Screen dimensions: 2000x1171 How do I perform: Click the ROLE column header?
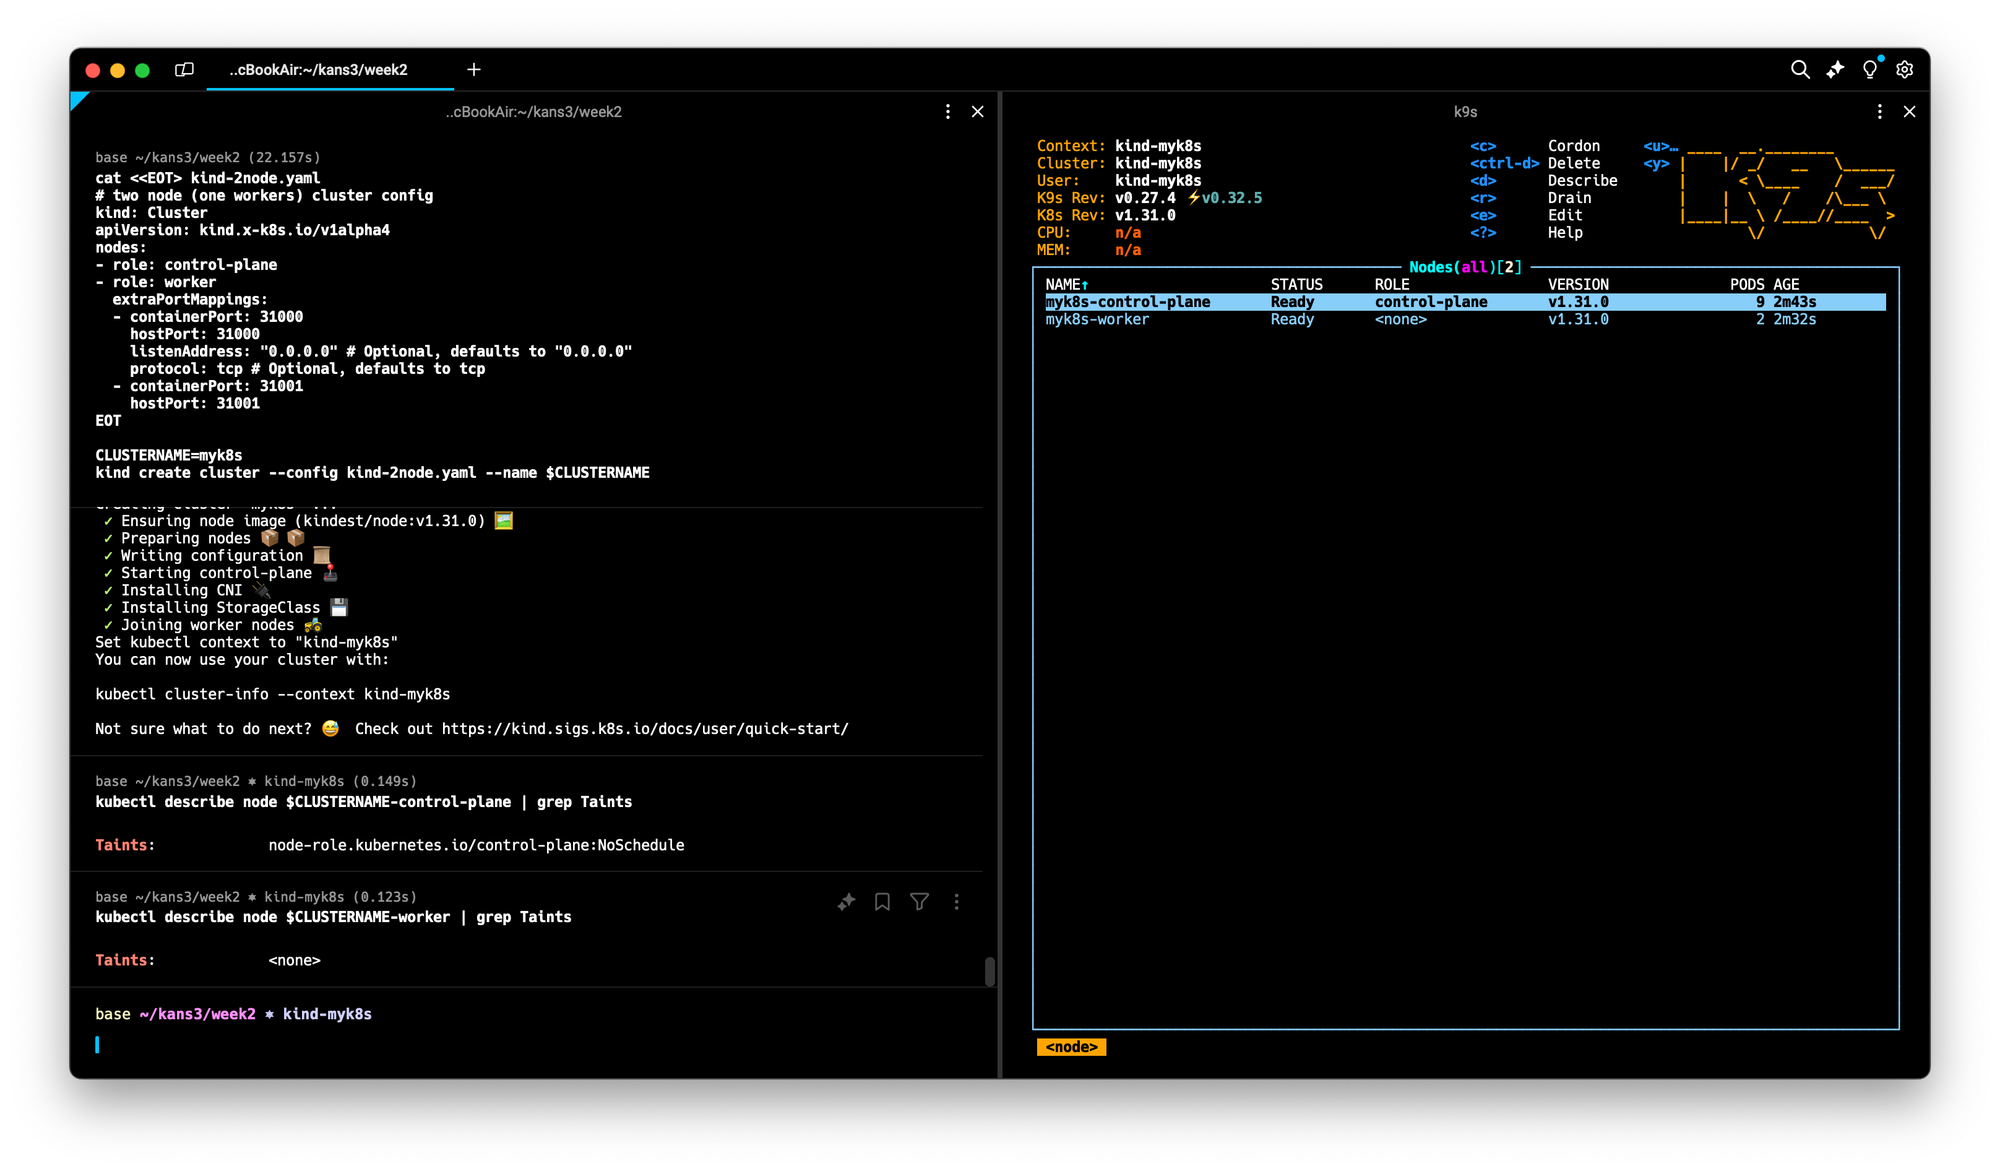[1391, 285]
